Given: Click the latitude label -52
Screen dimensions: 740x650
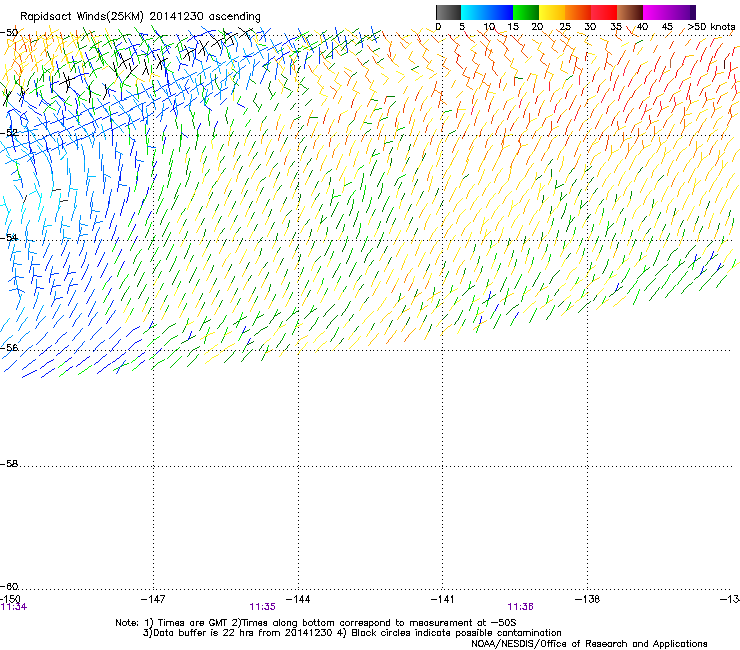Looking at the screenshot, I should (x=9, y=133).
